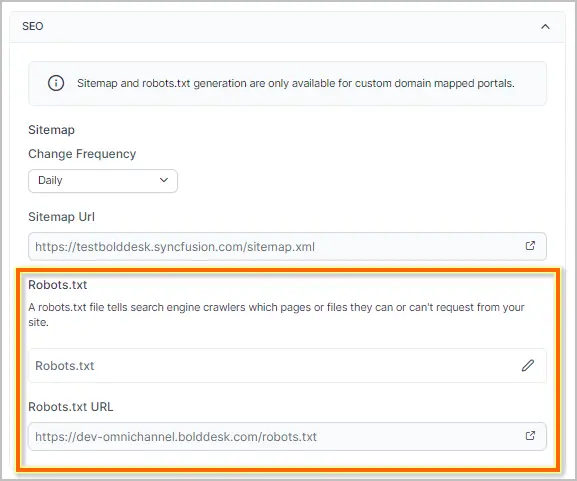Collapse the SEO section using the chevron
Viewport: 577px width, 481px height.
point(545,26)
